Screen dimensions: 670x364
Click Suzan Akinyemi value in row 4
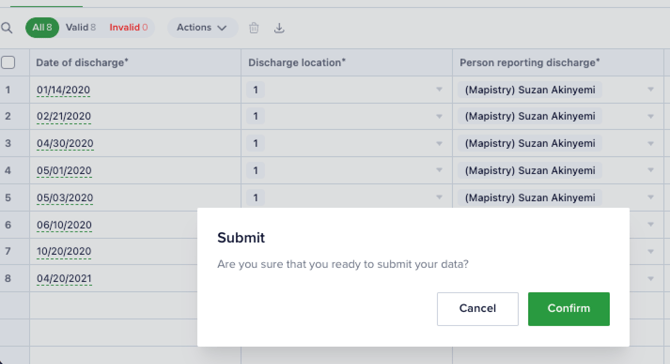pyautogui.click(x=530, y=170)
